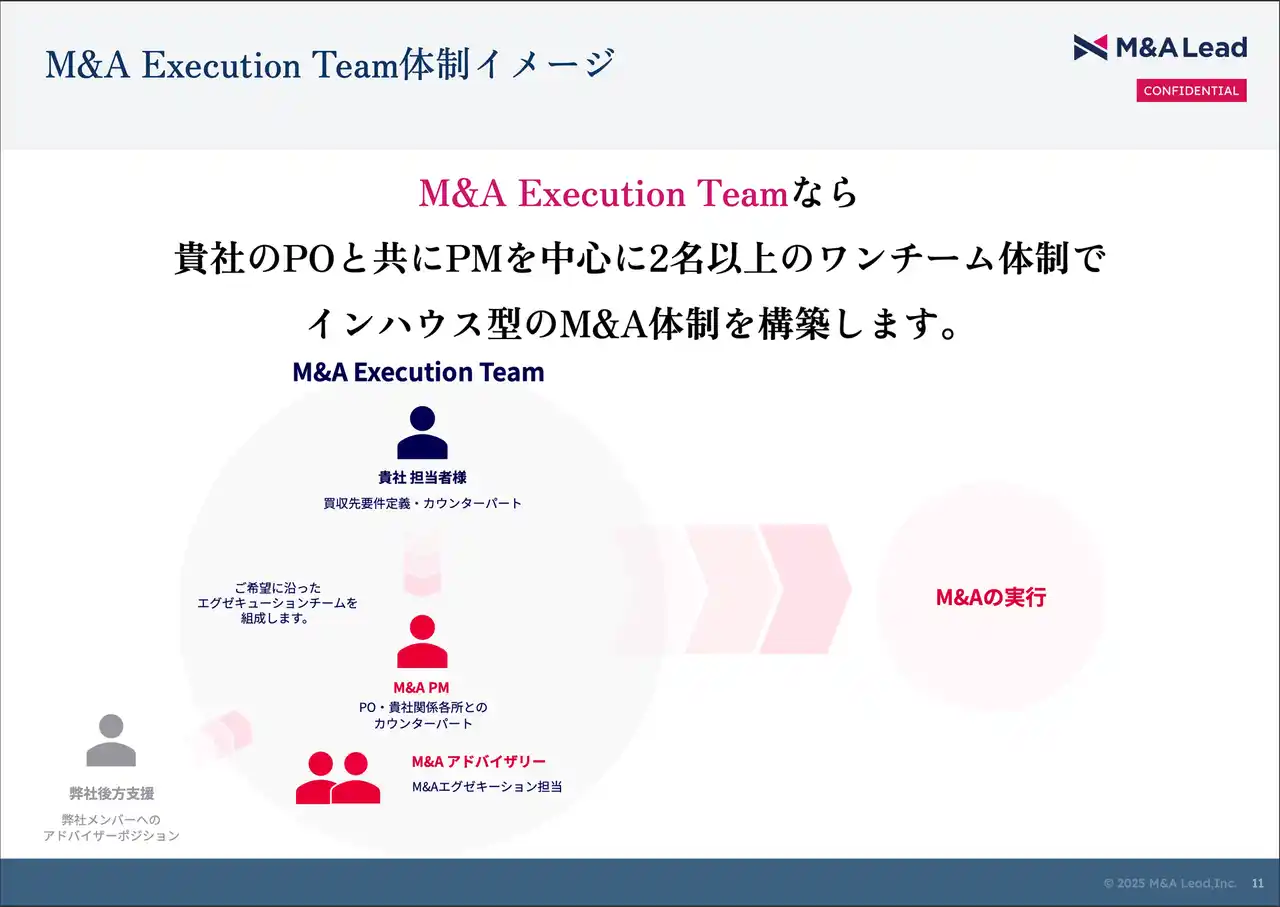Select the red M&A PM person icon

[x=422, y=642]
